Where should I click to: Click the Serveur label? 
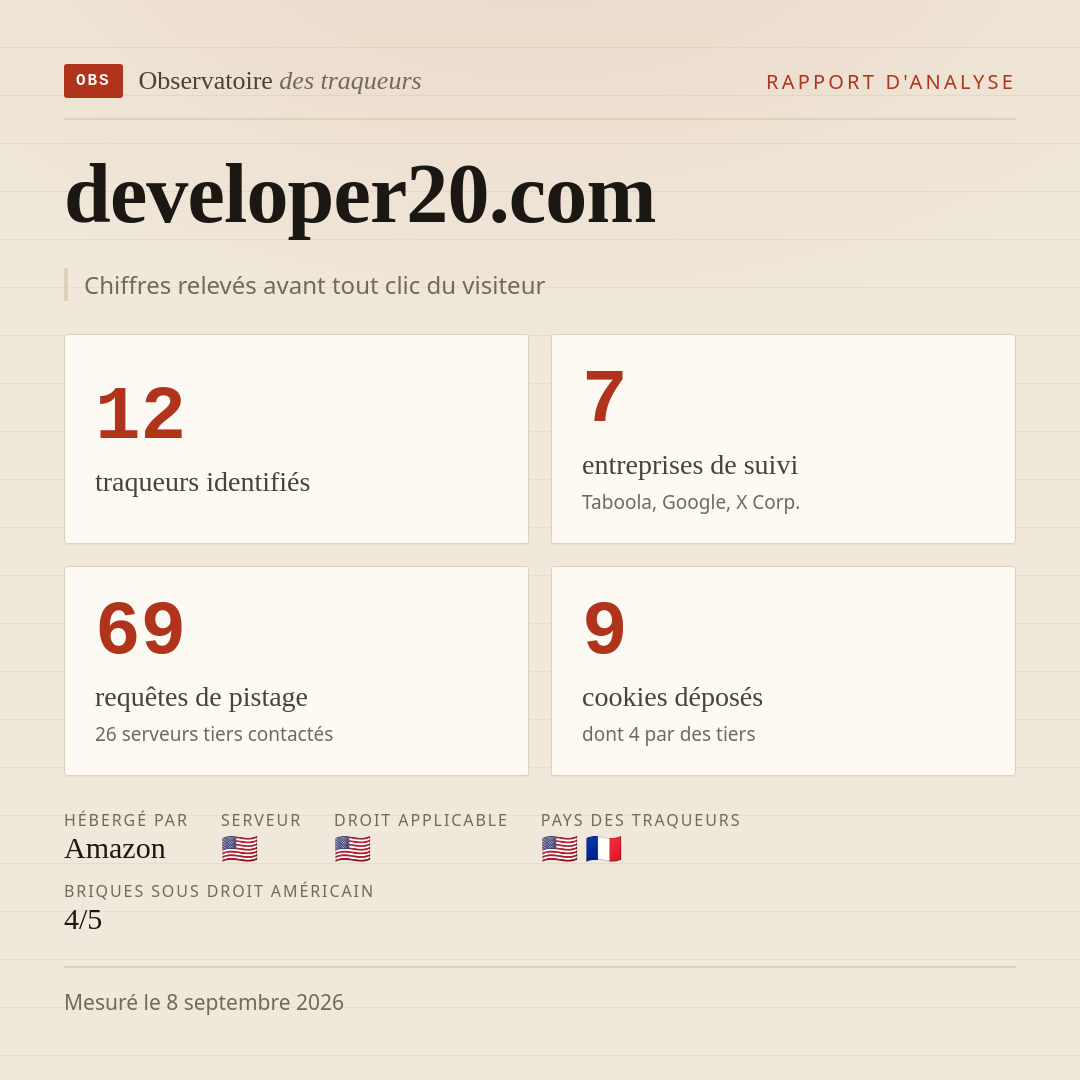pos(261,820)
